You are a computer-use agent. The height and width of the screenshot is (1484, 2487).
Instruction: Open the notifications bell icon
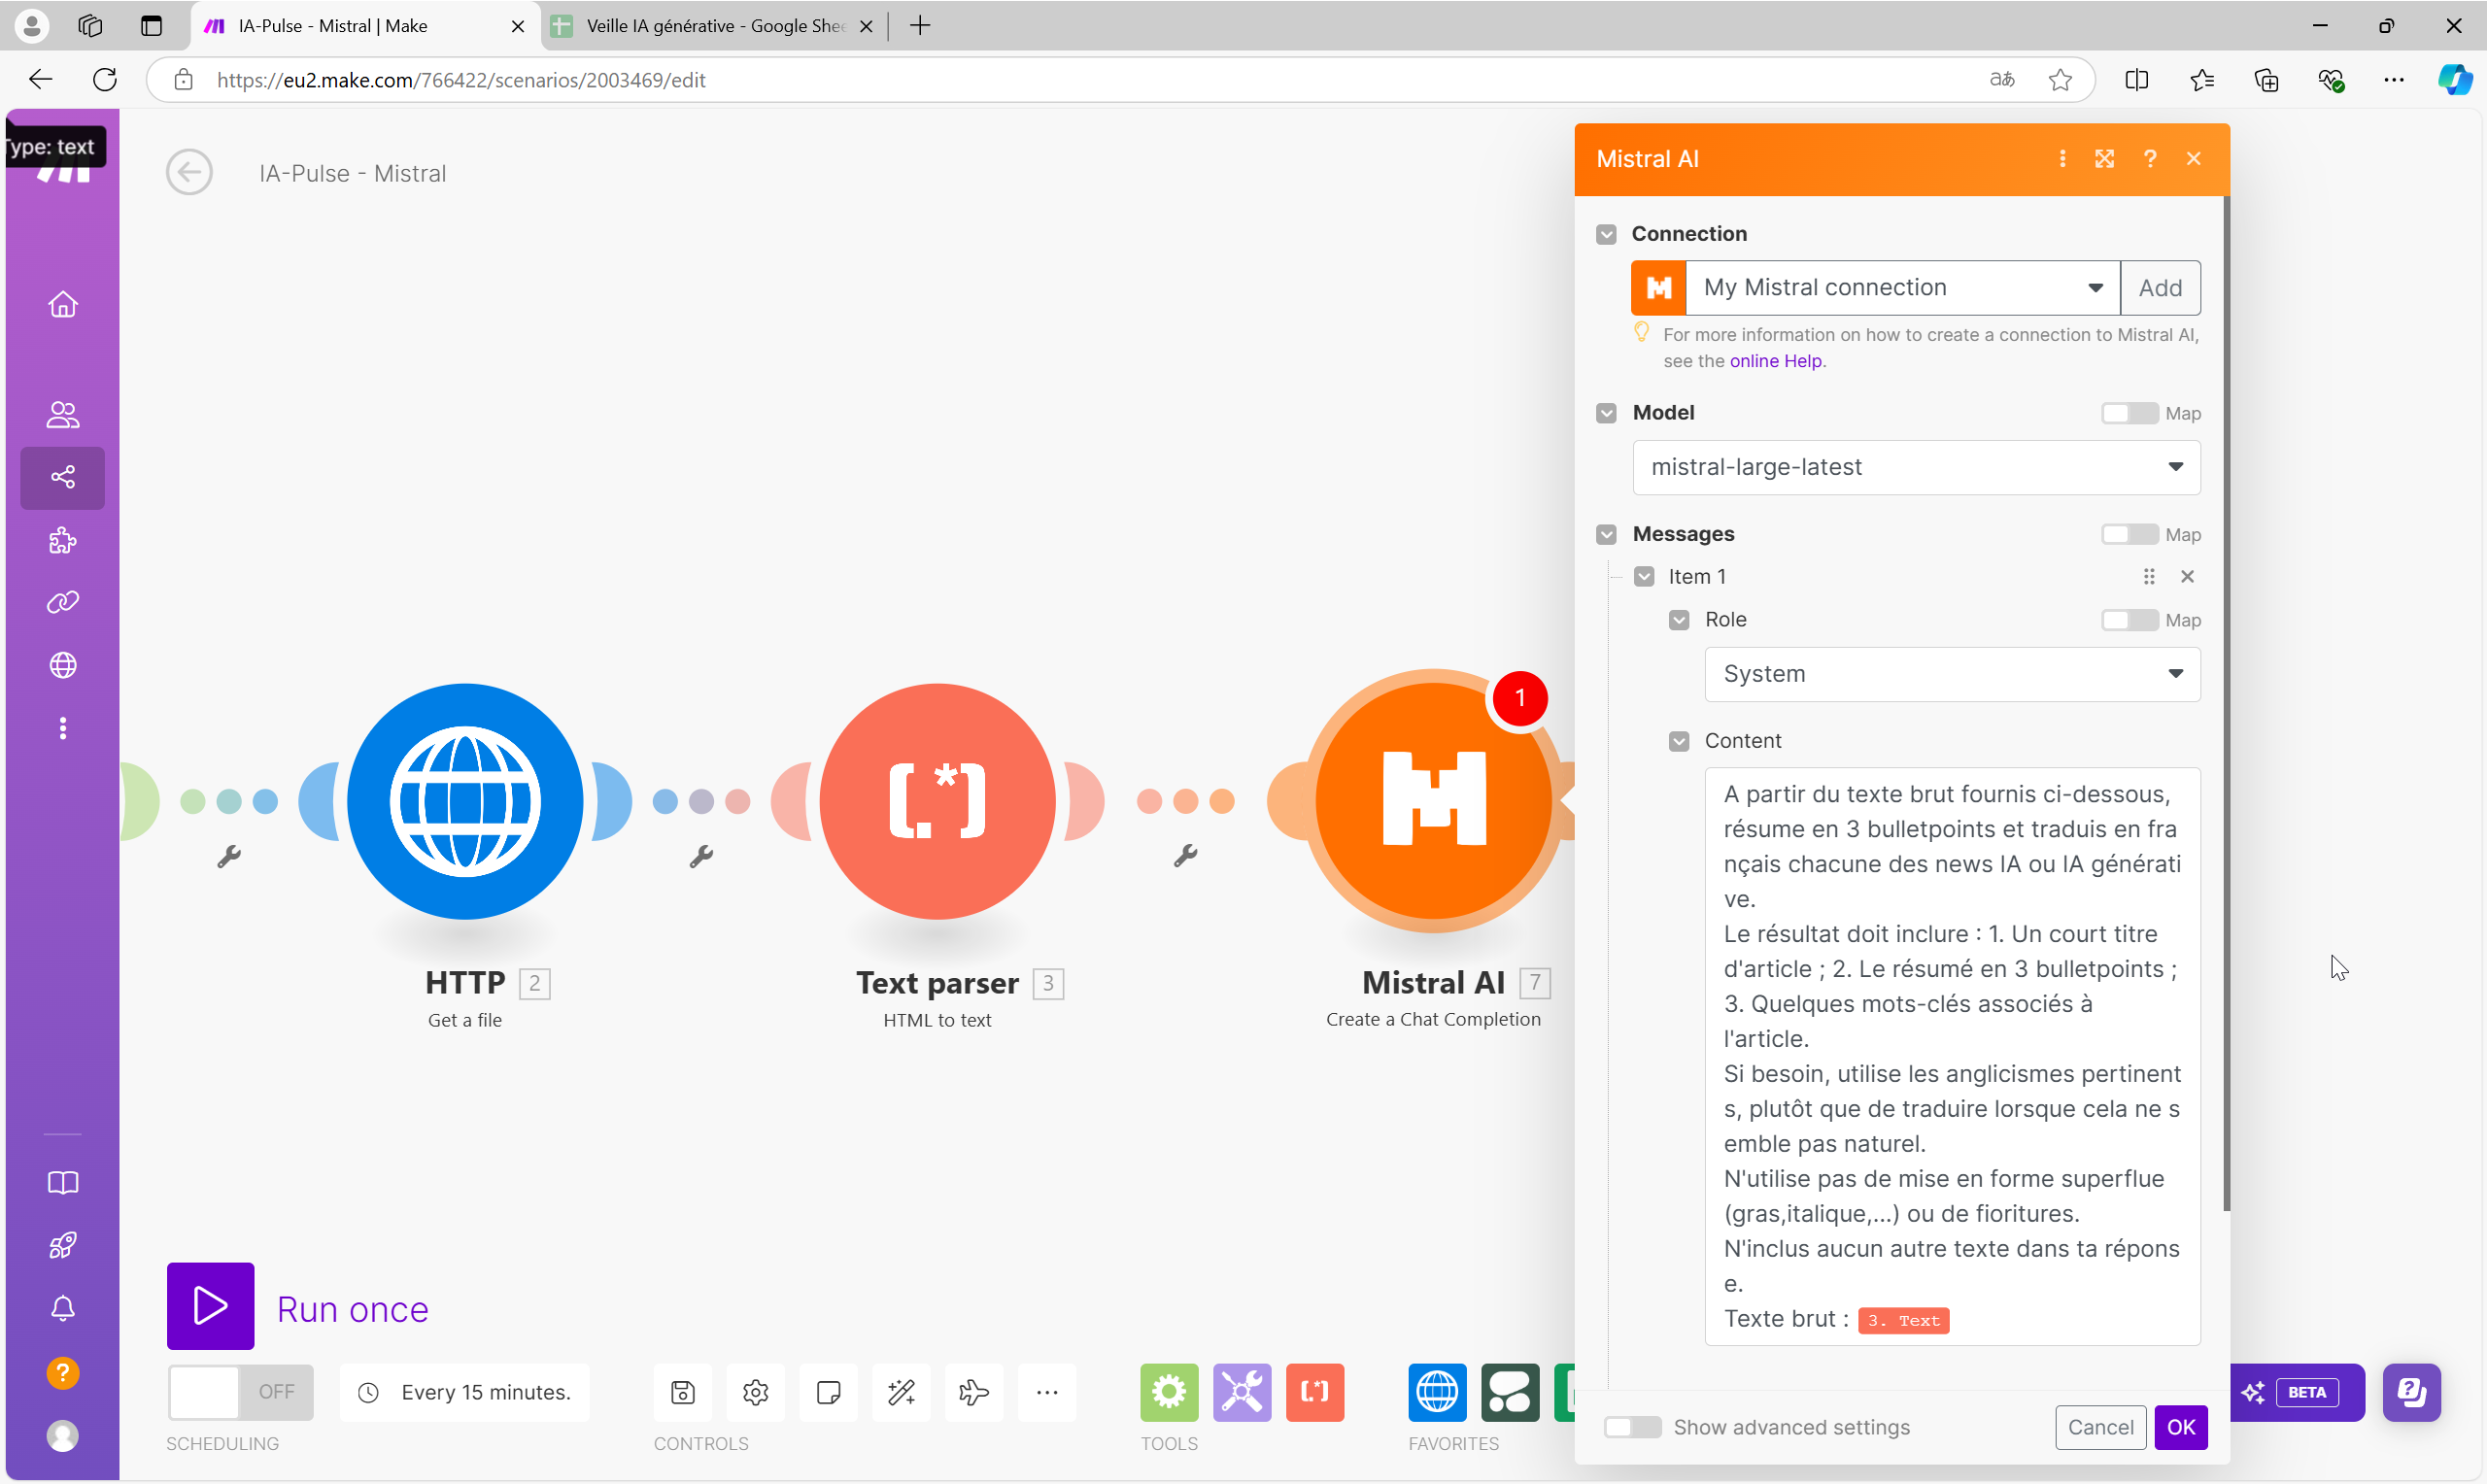pyautogui.click(x=63, y=1308)
